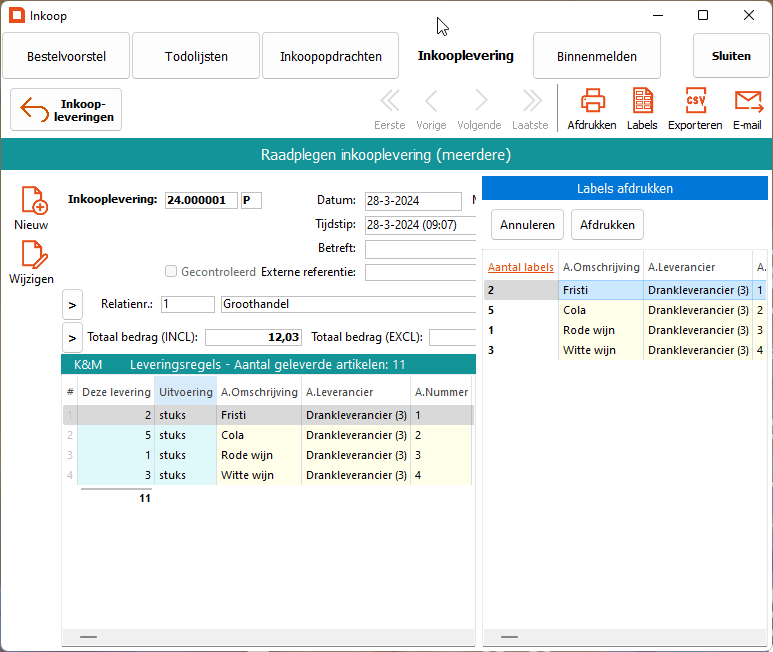This screenshot has width=773, height=652.
Task: Click Deze levering column header
Action: (116, 392)
